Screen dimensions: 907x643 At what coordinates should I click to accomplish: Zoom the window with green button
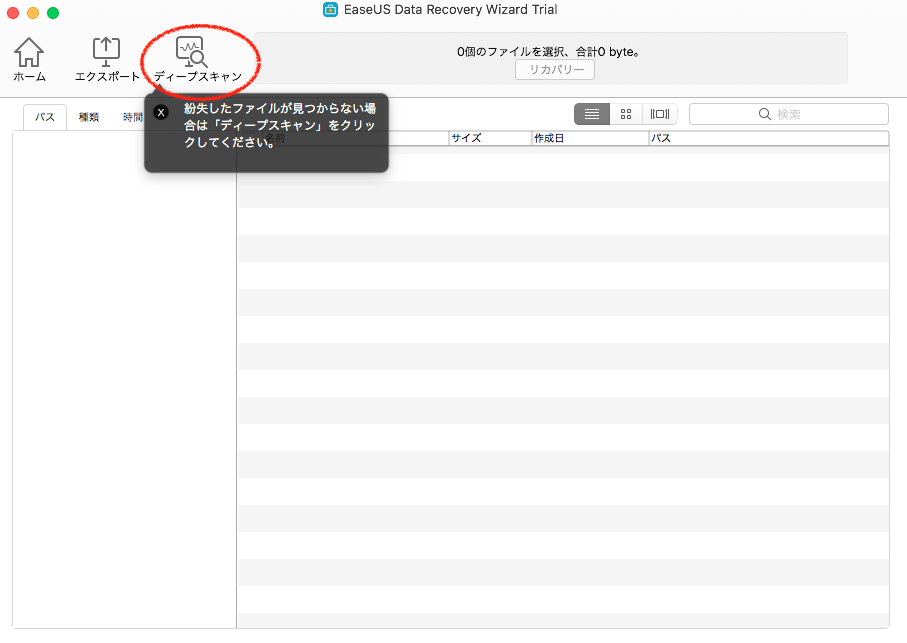tap(53, 13)
